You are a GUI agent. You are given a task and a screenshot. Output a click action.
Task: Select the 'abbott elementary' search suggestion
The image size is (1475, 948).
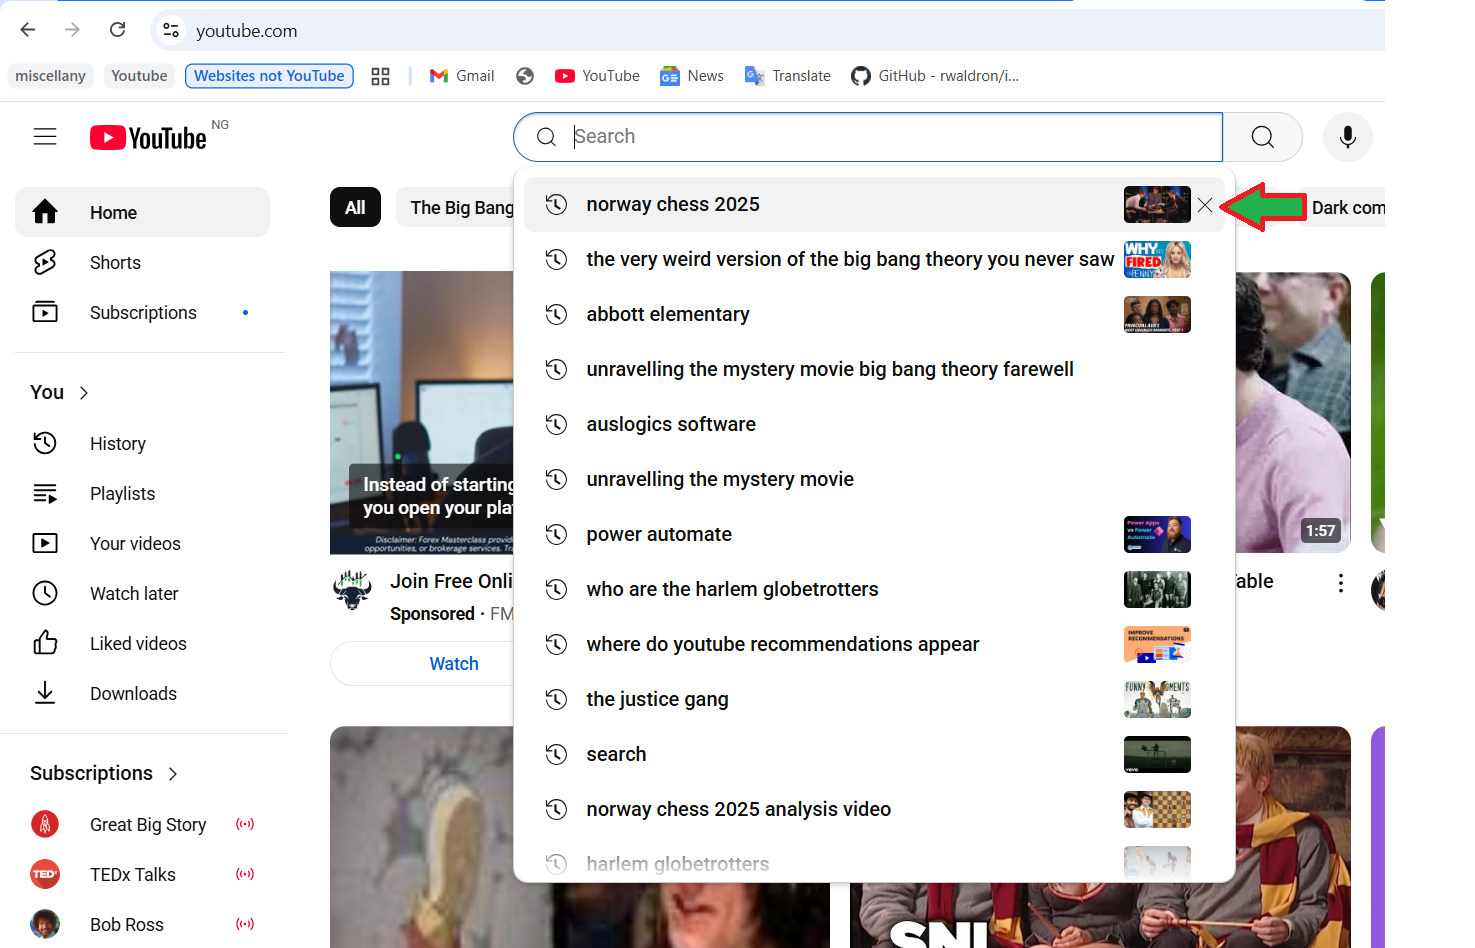[x=668, y=314]
